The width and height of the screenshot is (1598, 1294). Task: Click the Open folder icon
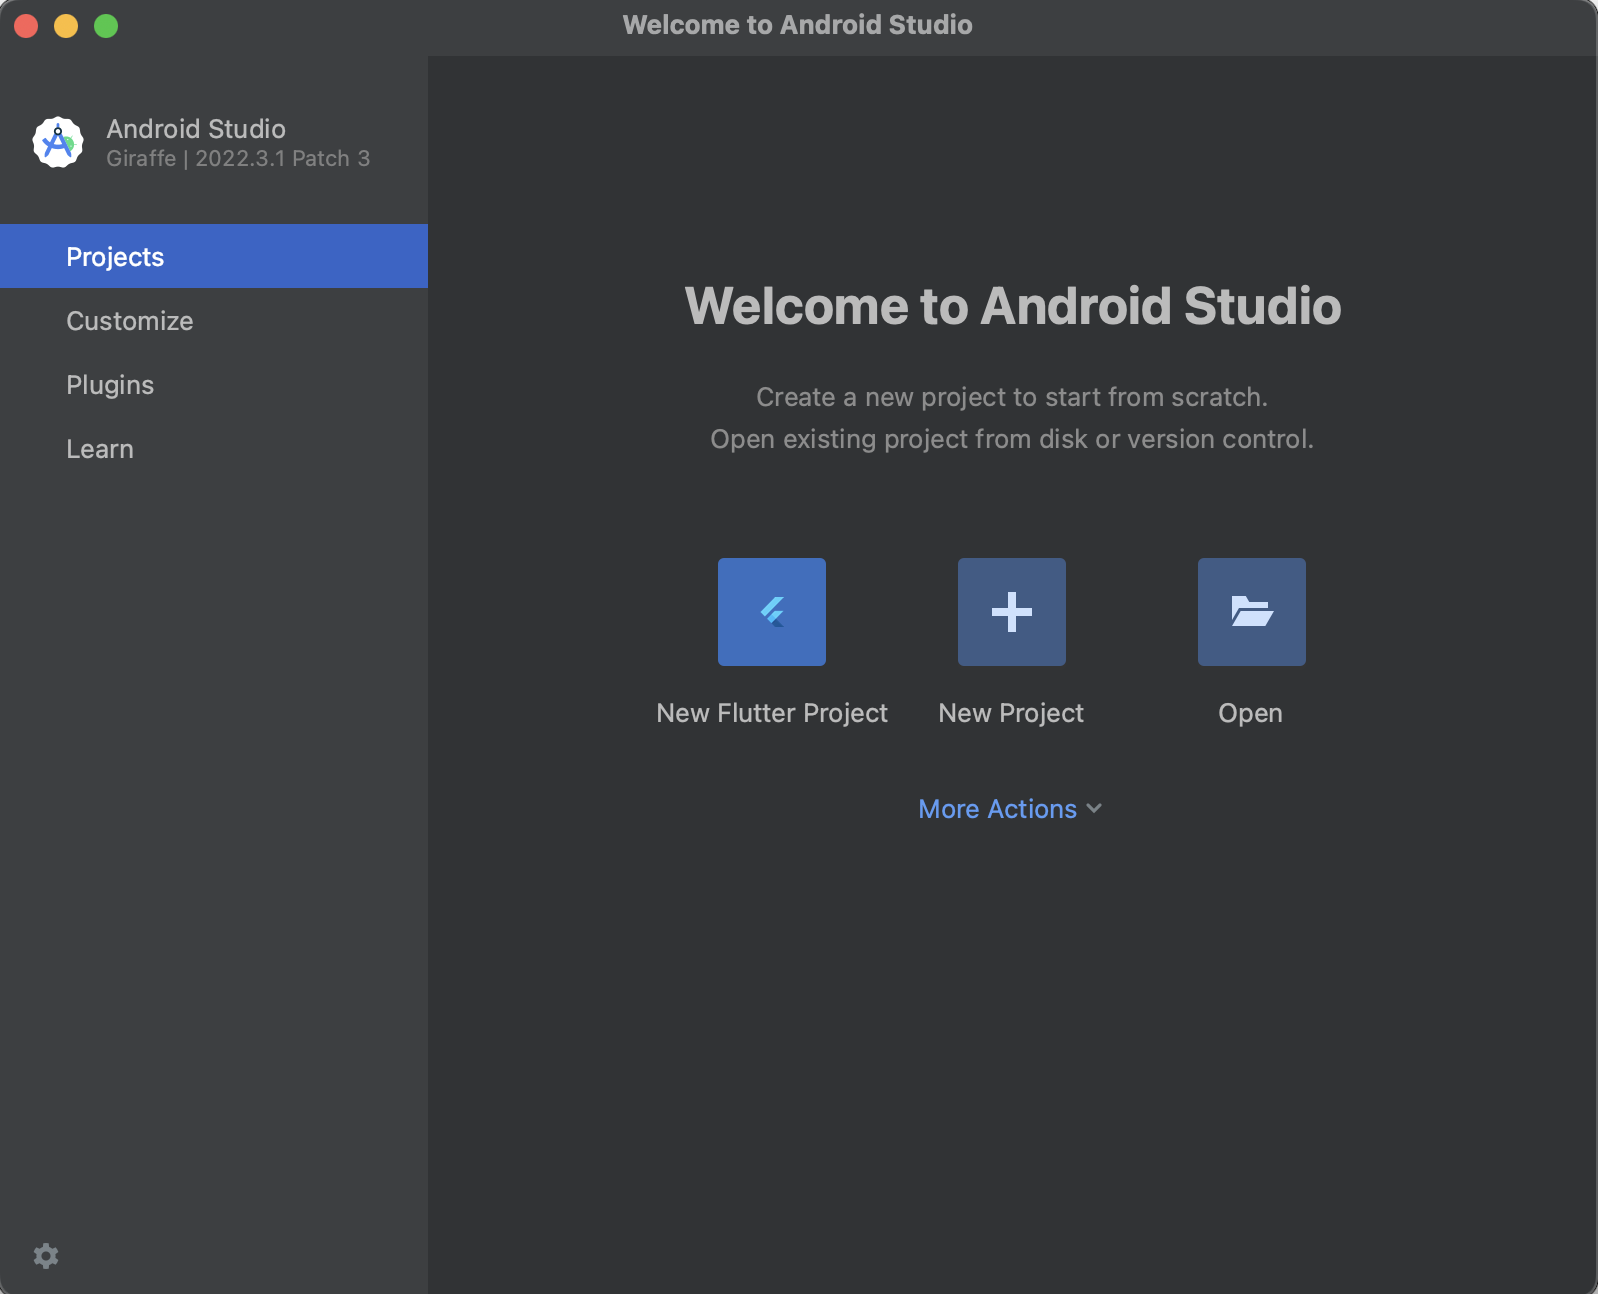[x=1251, y=612]
